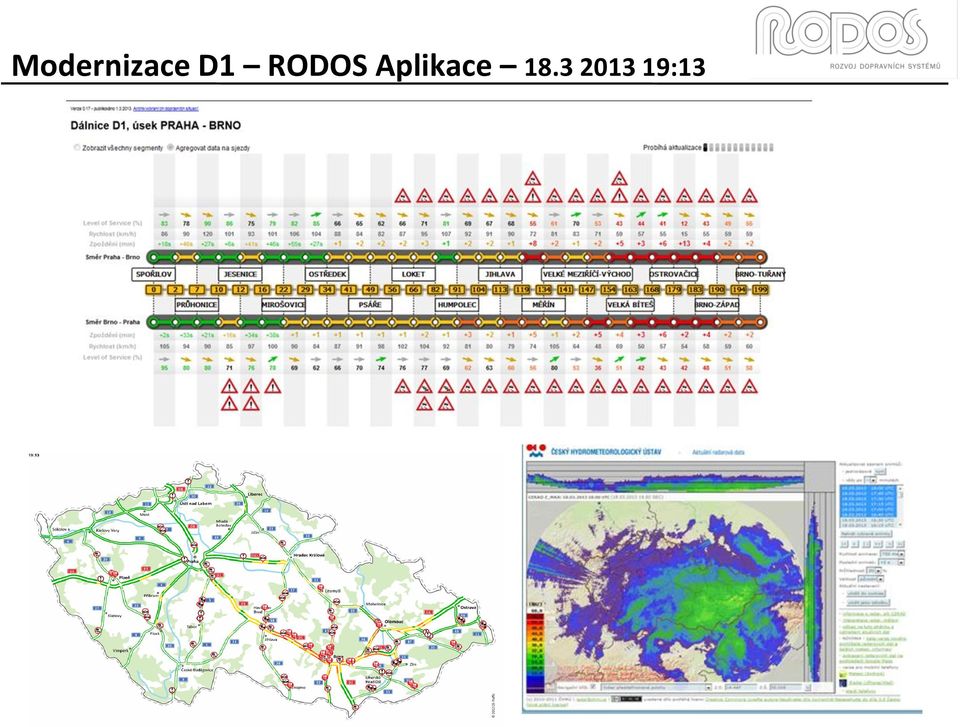Click the HUMPOLEC exit label
The width and height of the screenshot is (960, 727).
[x=457, y=304]
